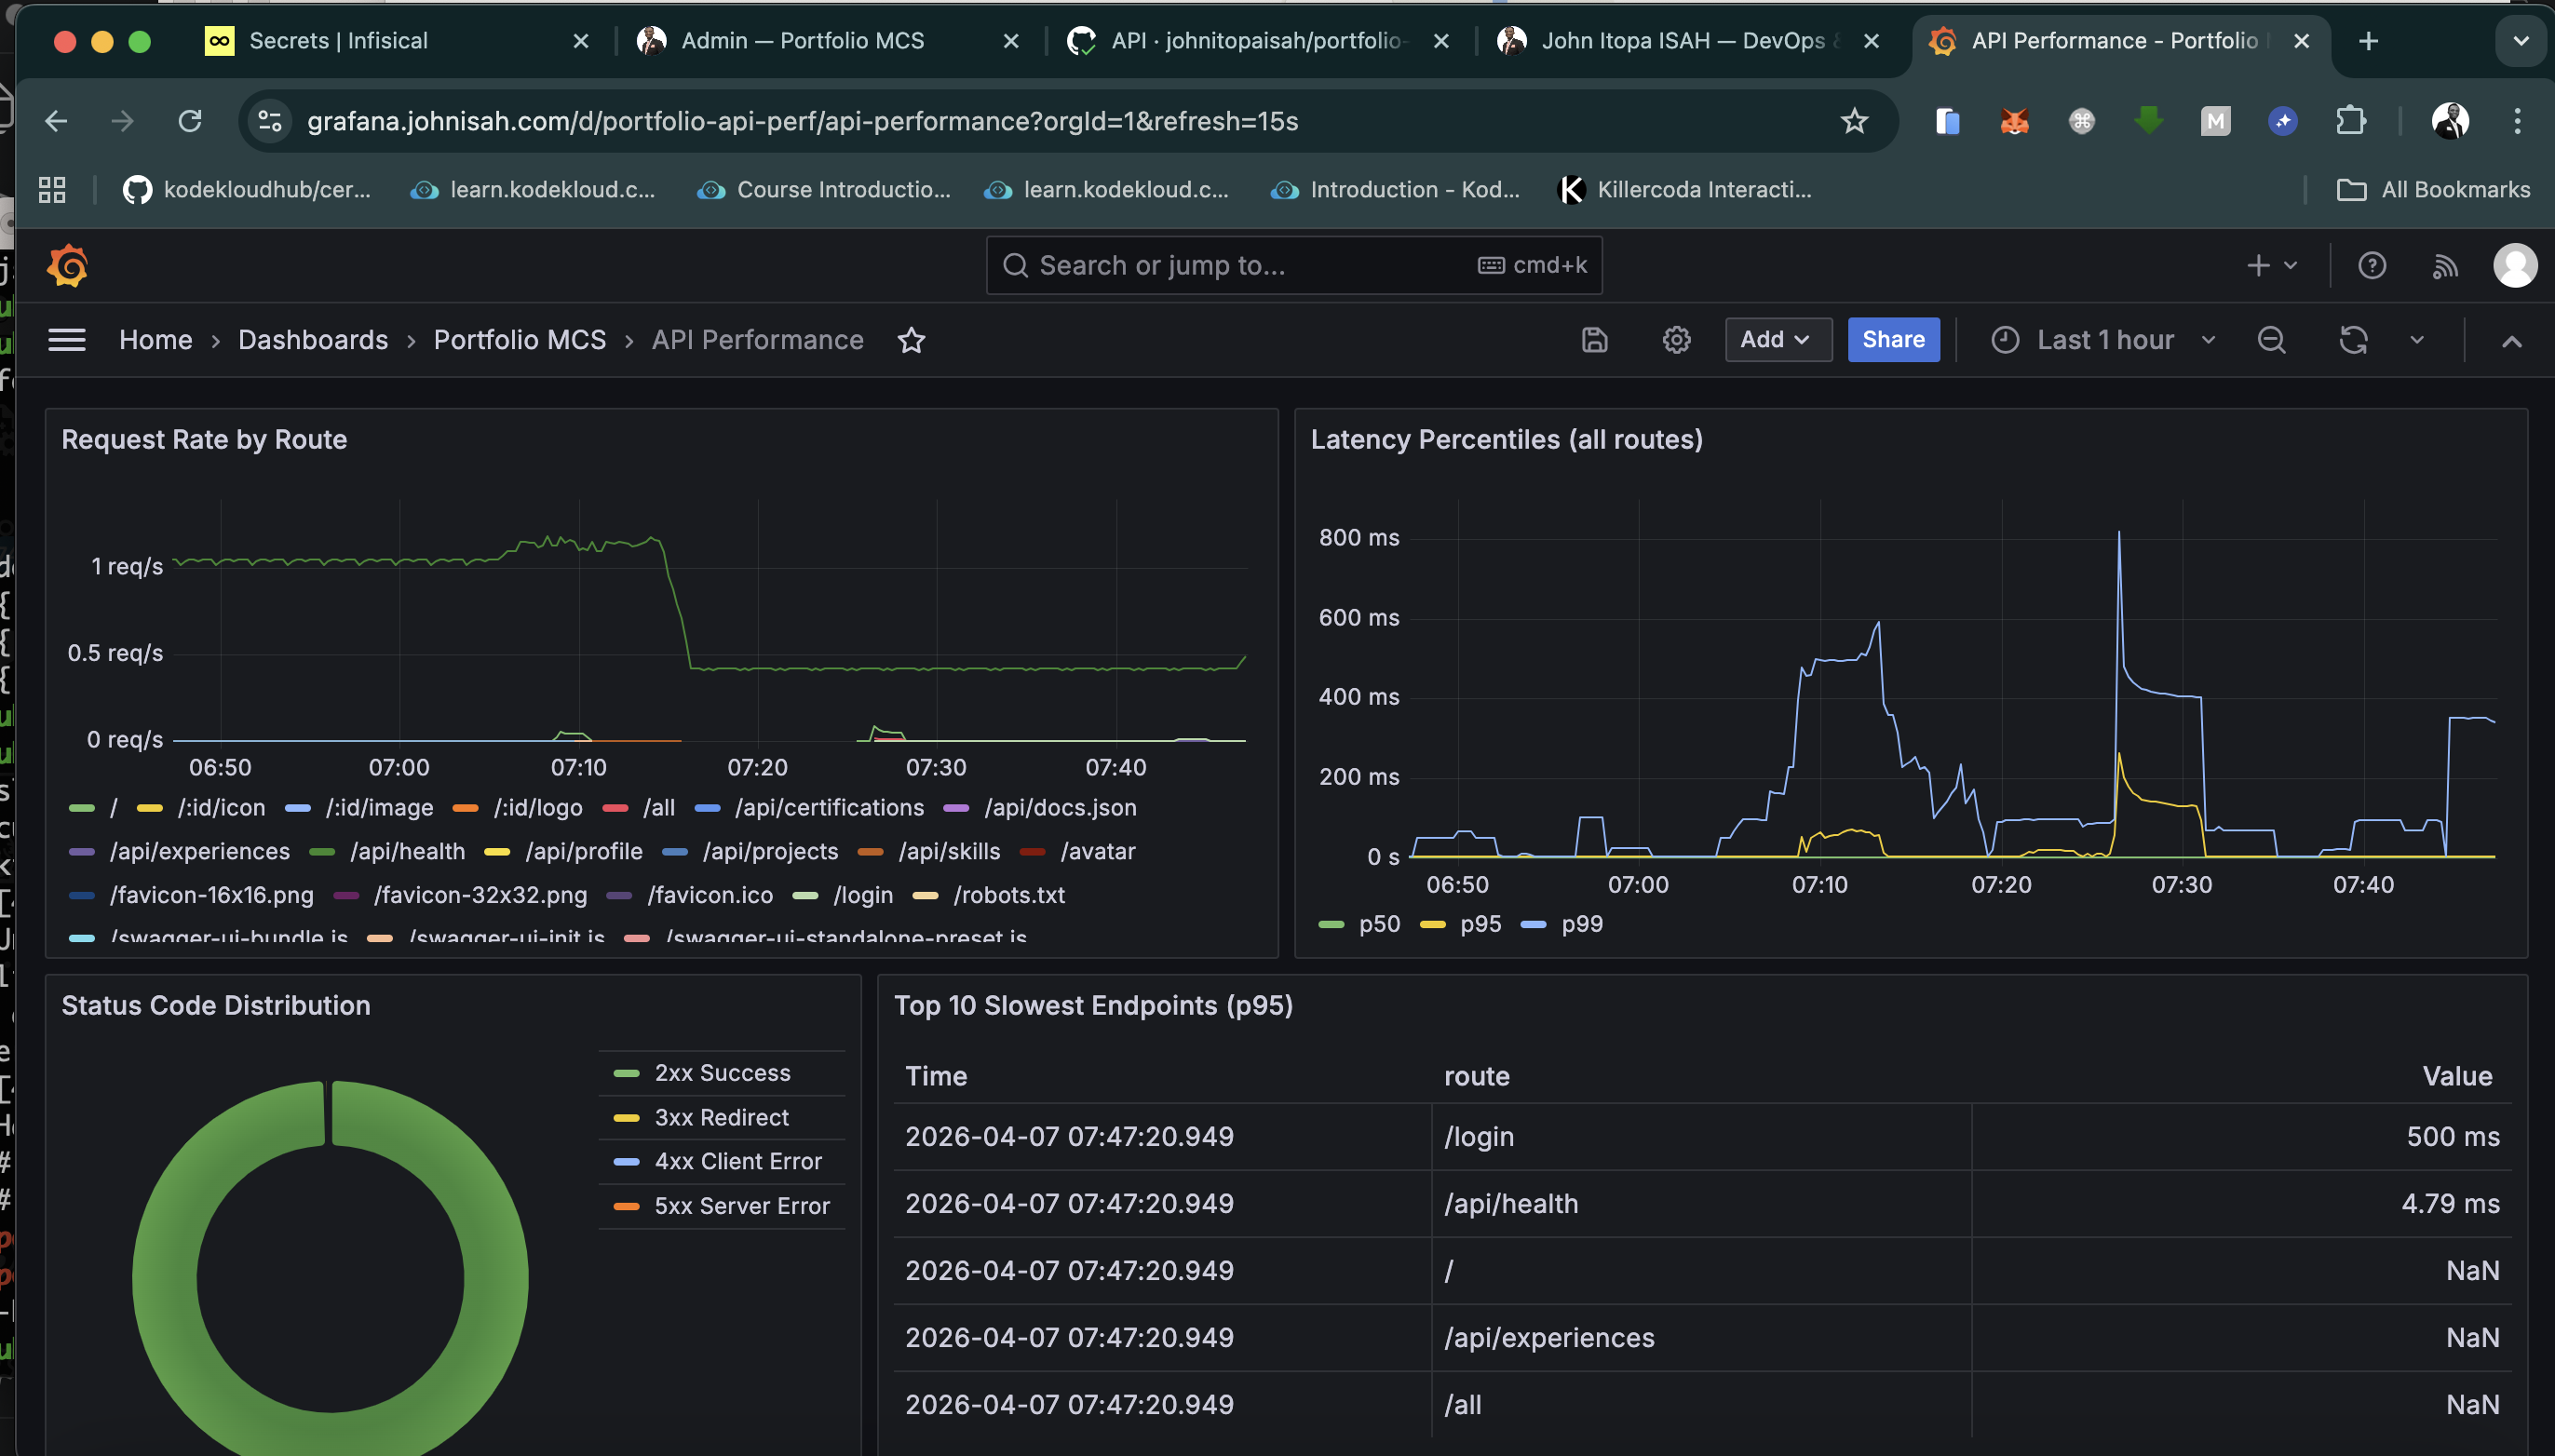Toggle the /api/health route series
Image resolution: width=2555 pixels, height=1456 pixels.
[407, 851]
